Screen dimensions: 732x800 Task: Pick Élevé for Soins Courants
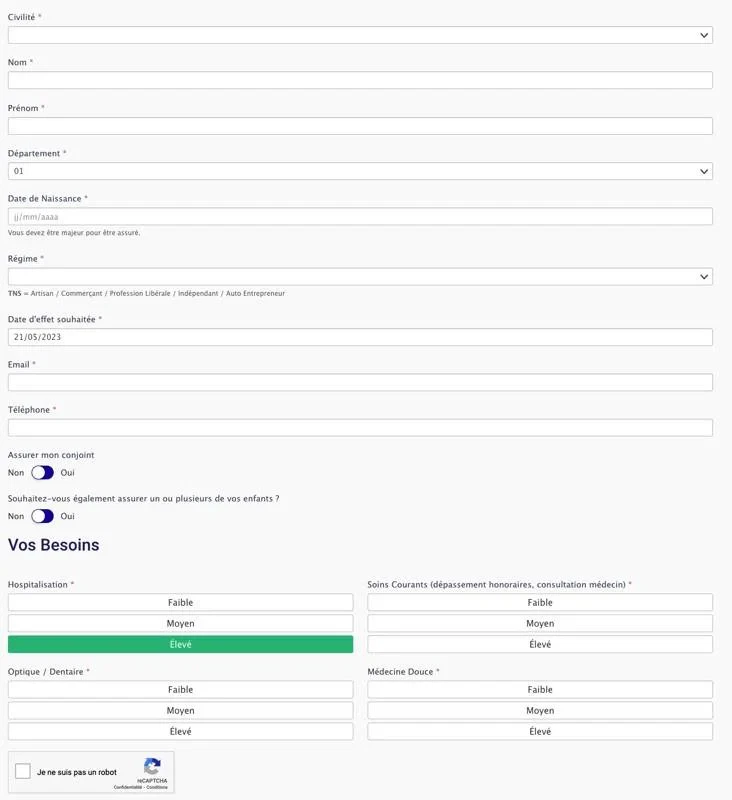(x=540, y=645)
